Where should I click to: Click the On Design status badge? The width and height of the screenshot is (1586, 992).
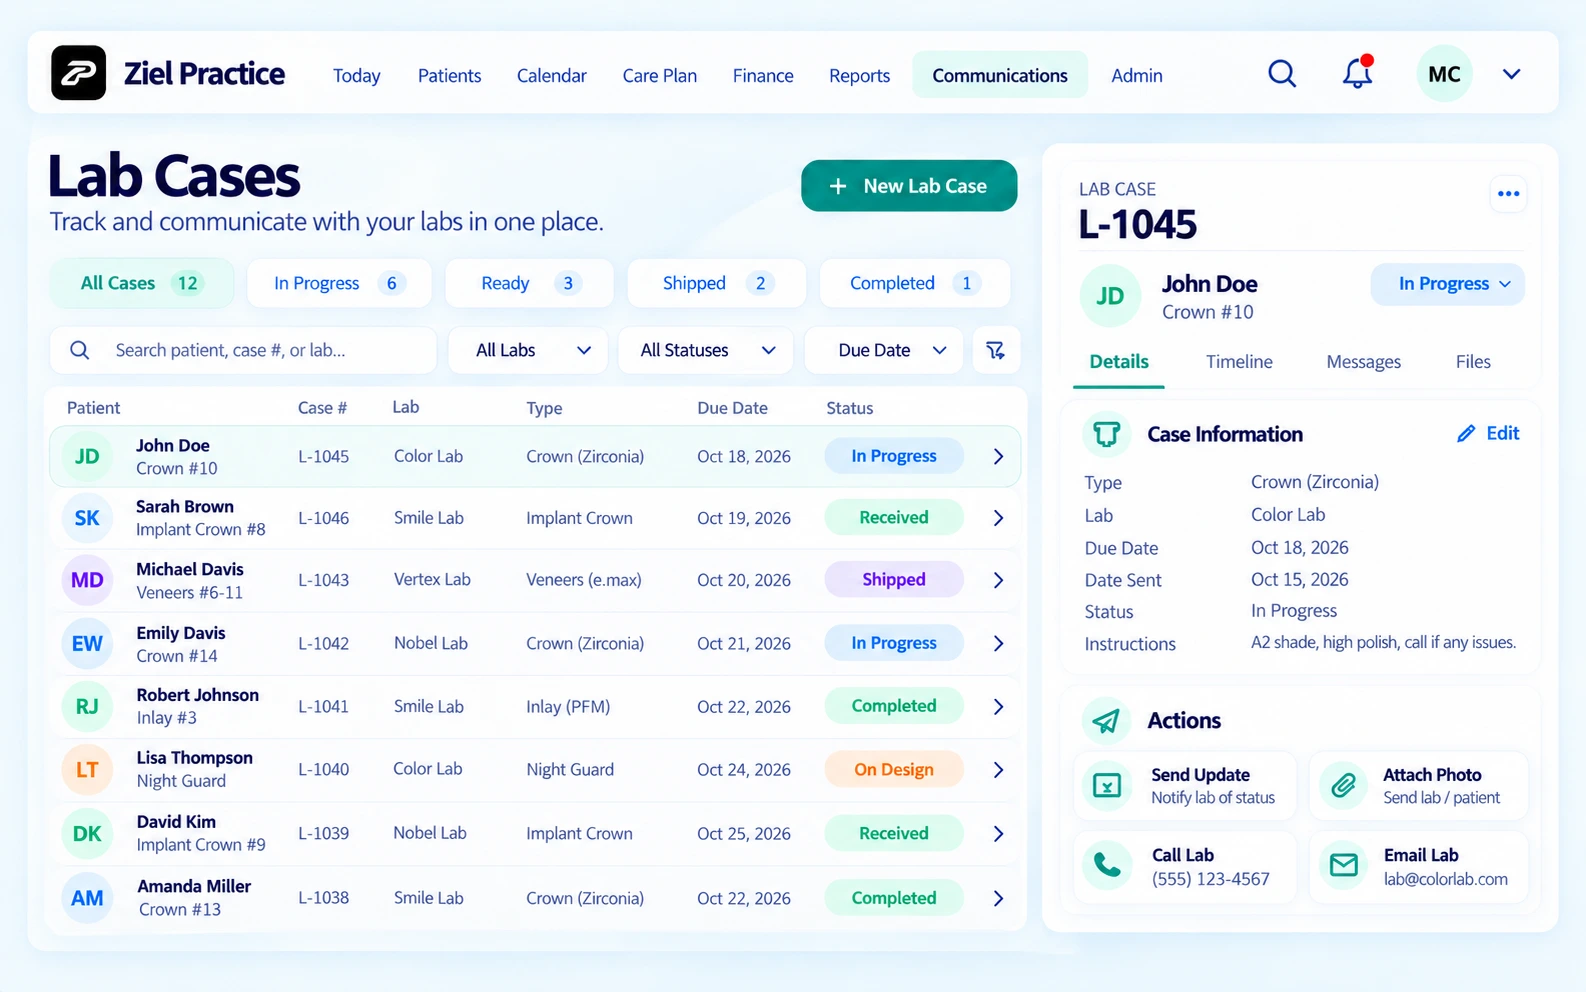(894, 770)
